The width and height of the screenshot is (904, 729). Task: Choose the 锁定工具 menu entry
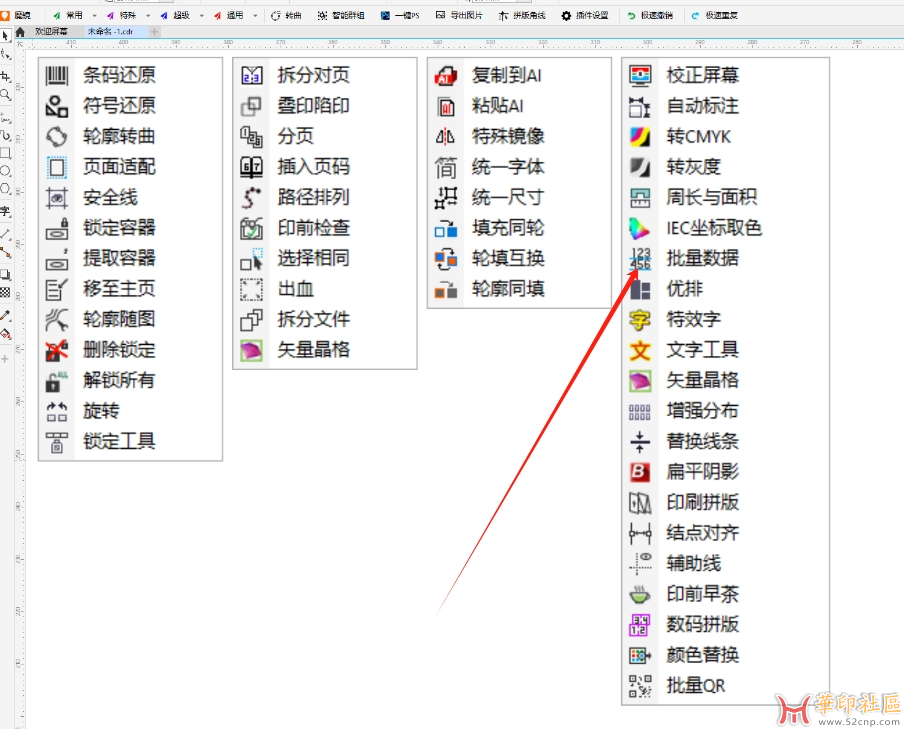[130, 442]
